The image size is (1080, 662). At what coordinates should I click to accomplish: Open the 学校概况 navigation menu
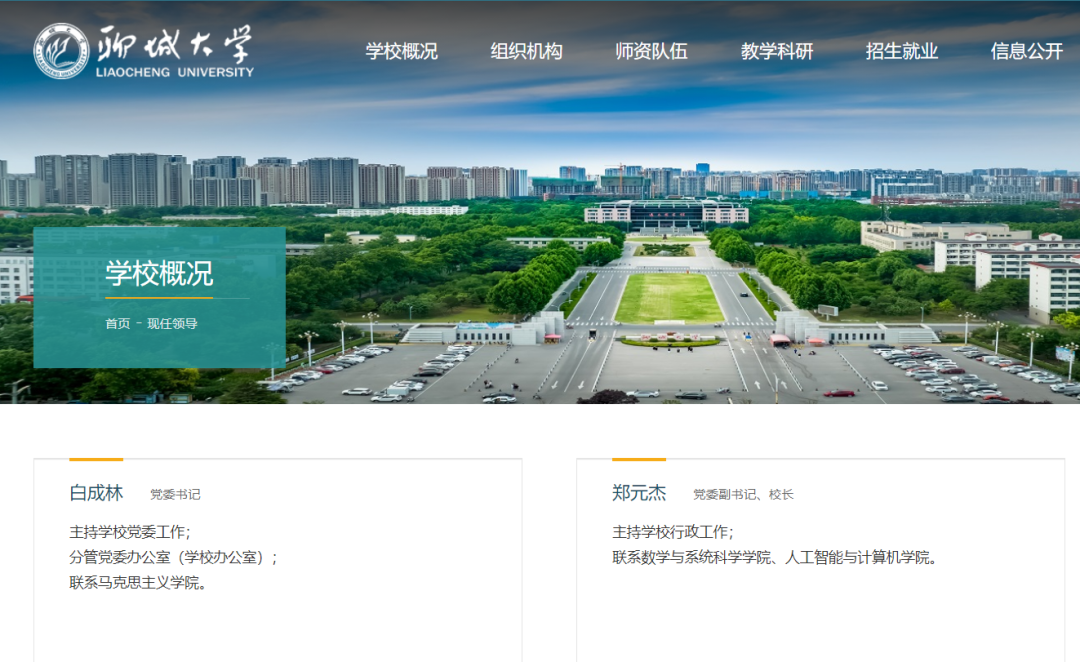pyautogui.click(x=401, y=52)
